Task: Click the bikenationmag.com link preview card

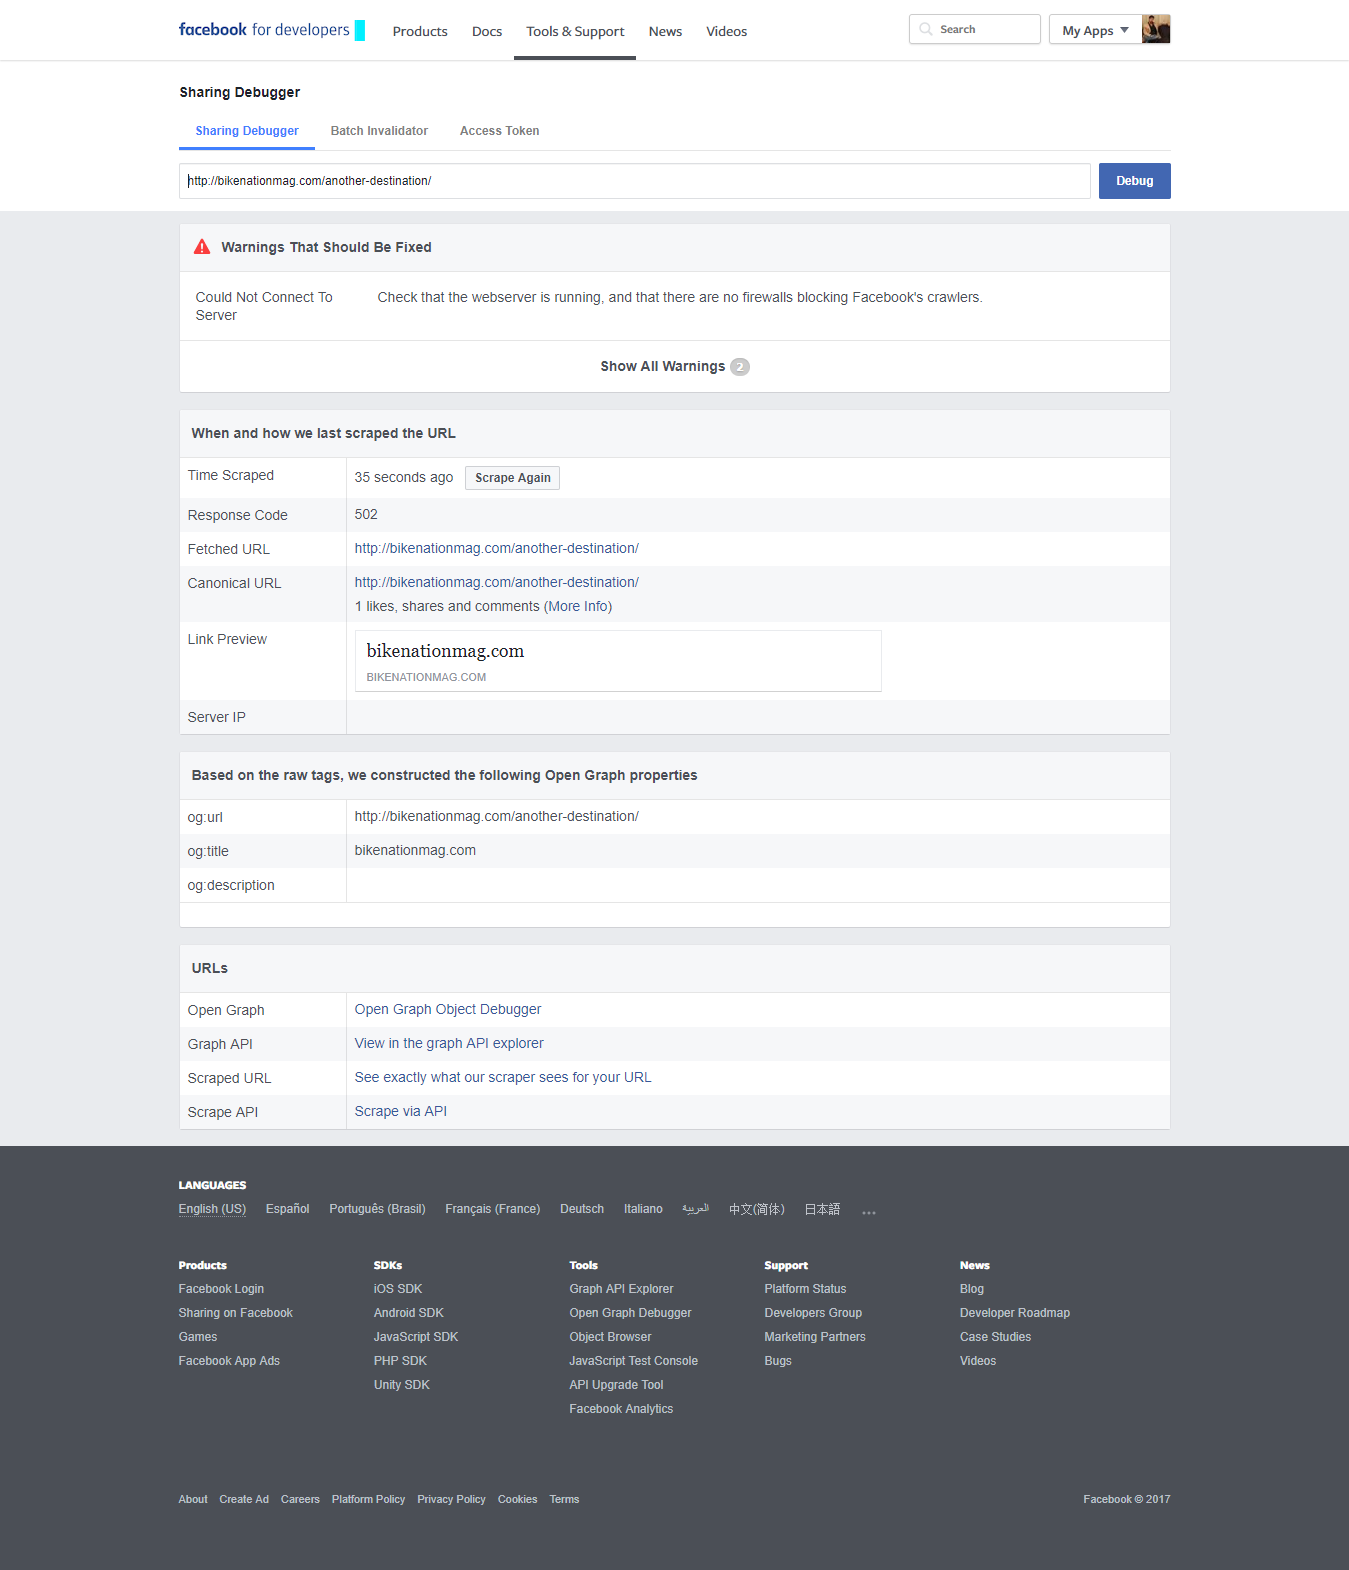Action: tap(618, 661)
